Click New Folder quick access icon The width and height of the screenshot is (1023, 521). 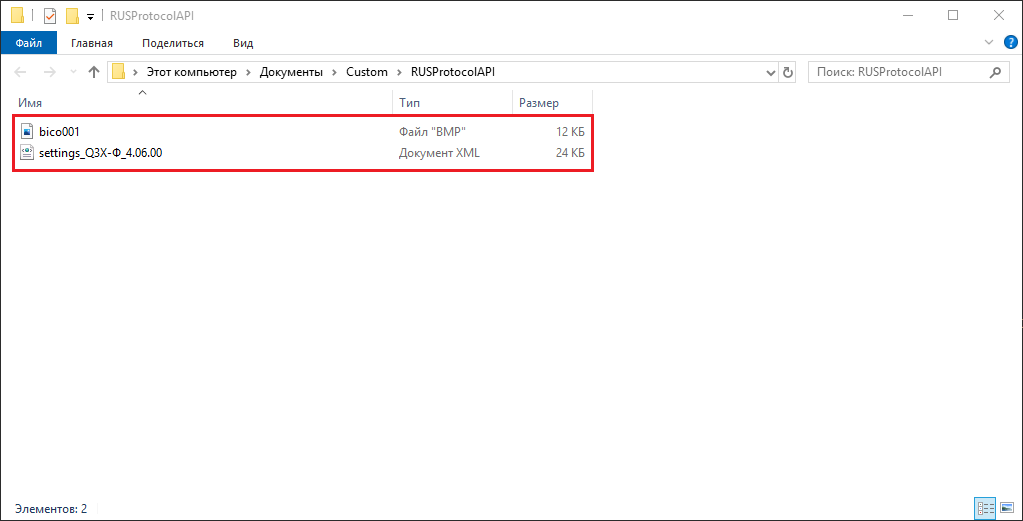72,16
